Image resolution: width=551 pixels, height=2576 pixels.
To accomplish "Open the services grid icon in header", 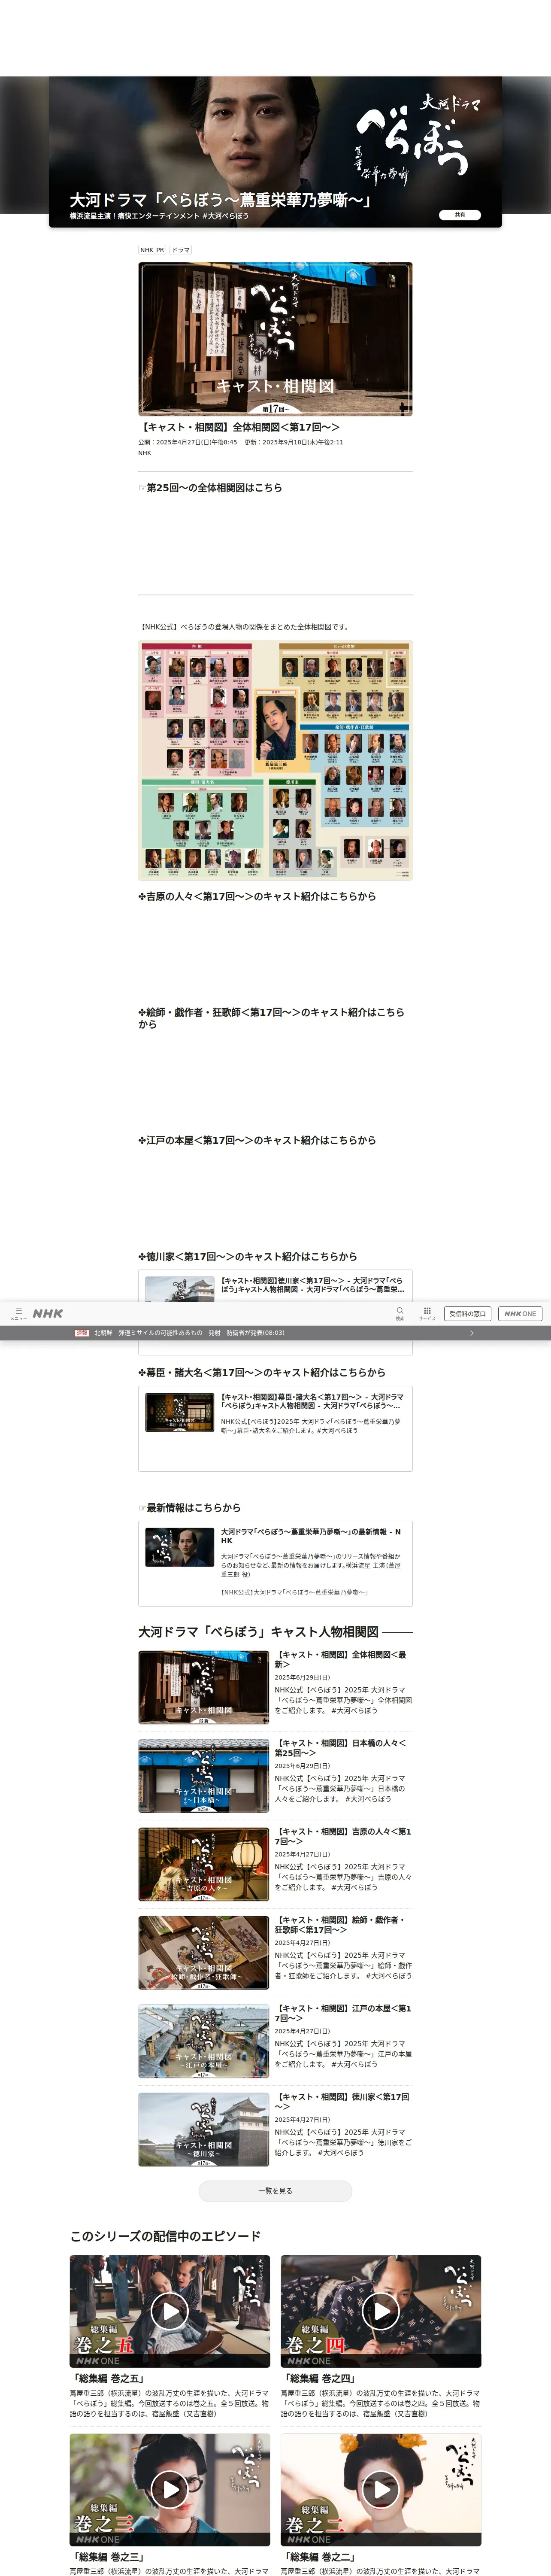I will point(427,1313).
